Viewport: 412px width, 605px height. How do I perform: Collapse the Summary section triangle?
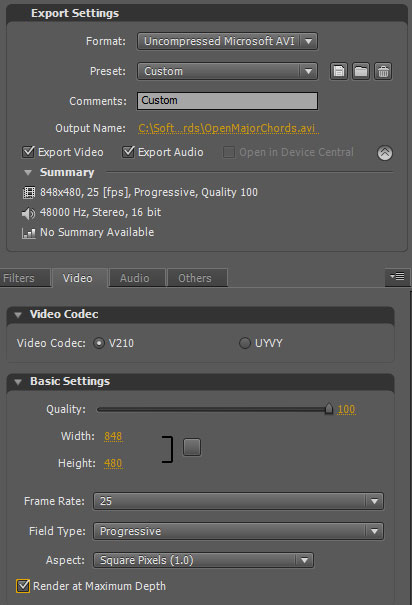coord(28,172)
